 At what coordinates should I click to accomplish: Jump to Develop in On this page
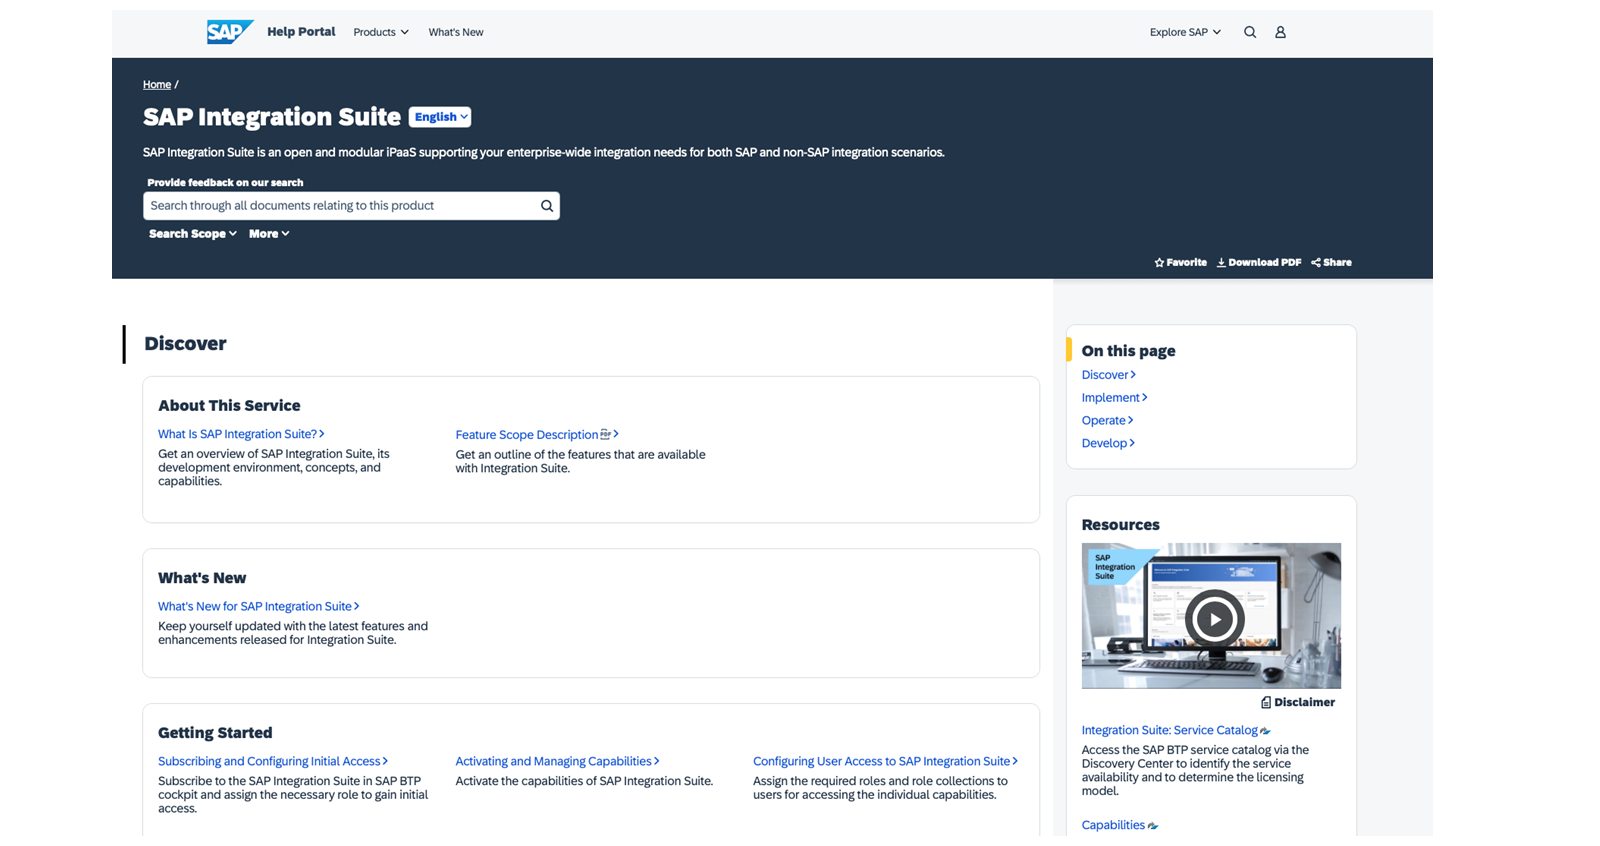(x=1108, y=444)
